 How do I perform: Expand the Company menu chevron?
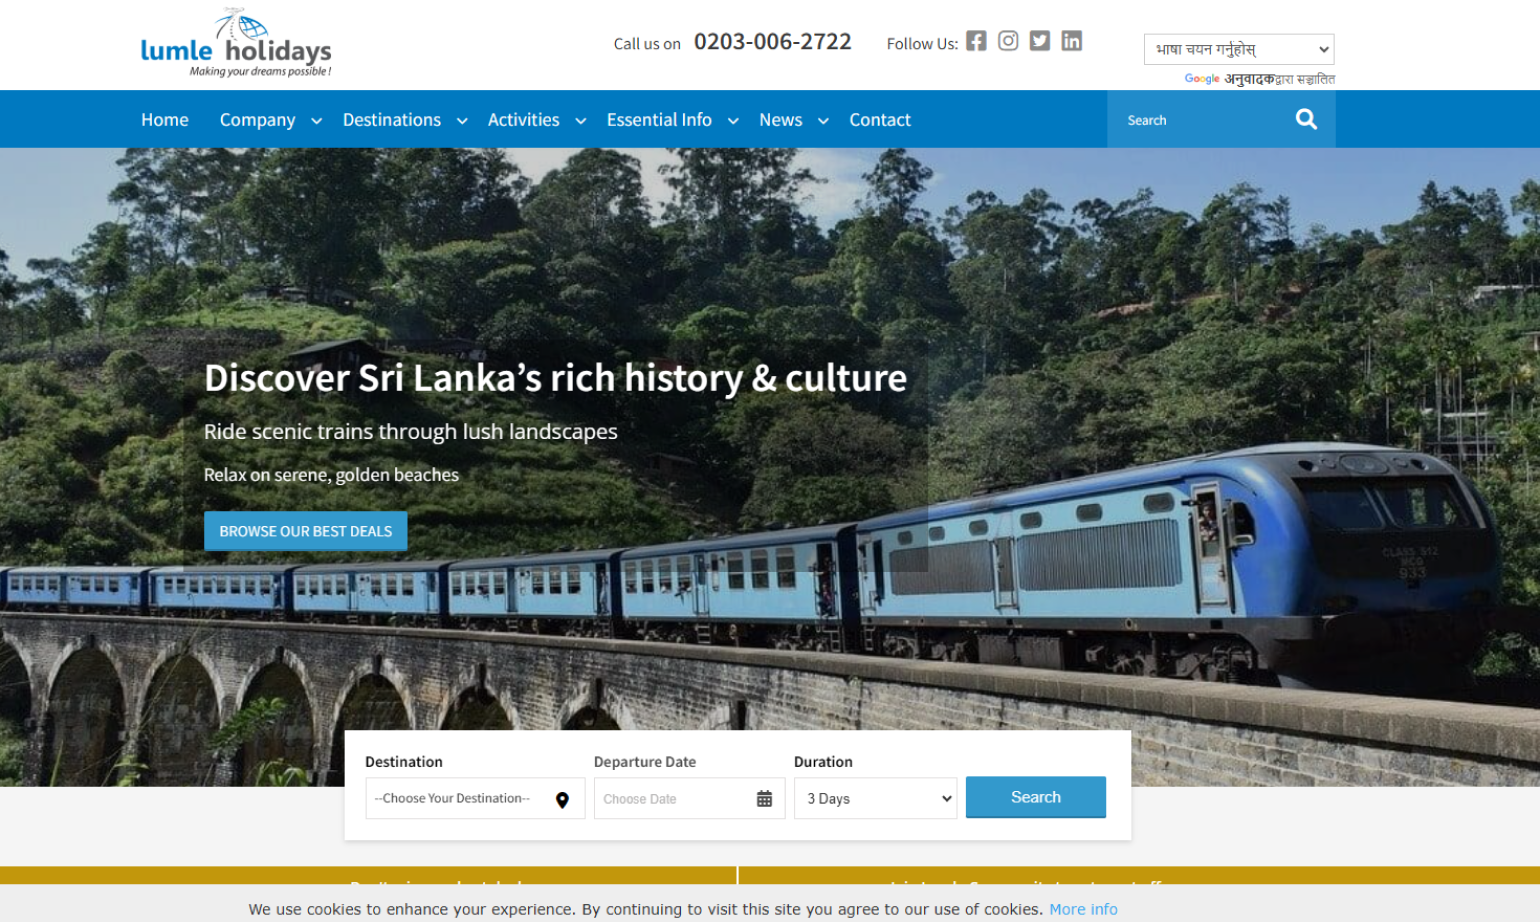[316, 121]
